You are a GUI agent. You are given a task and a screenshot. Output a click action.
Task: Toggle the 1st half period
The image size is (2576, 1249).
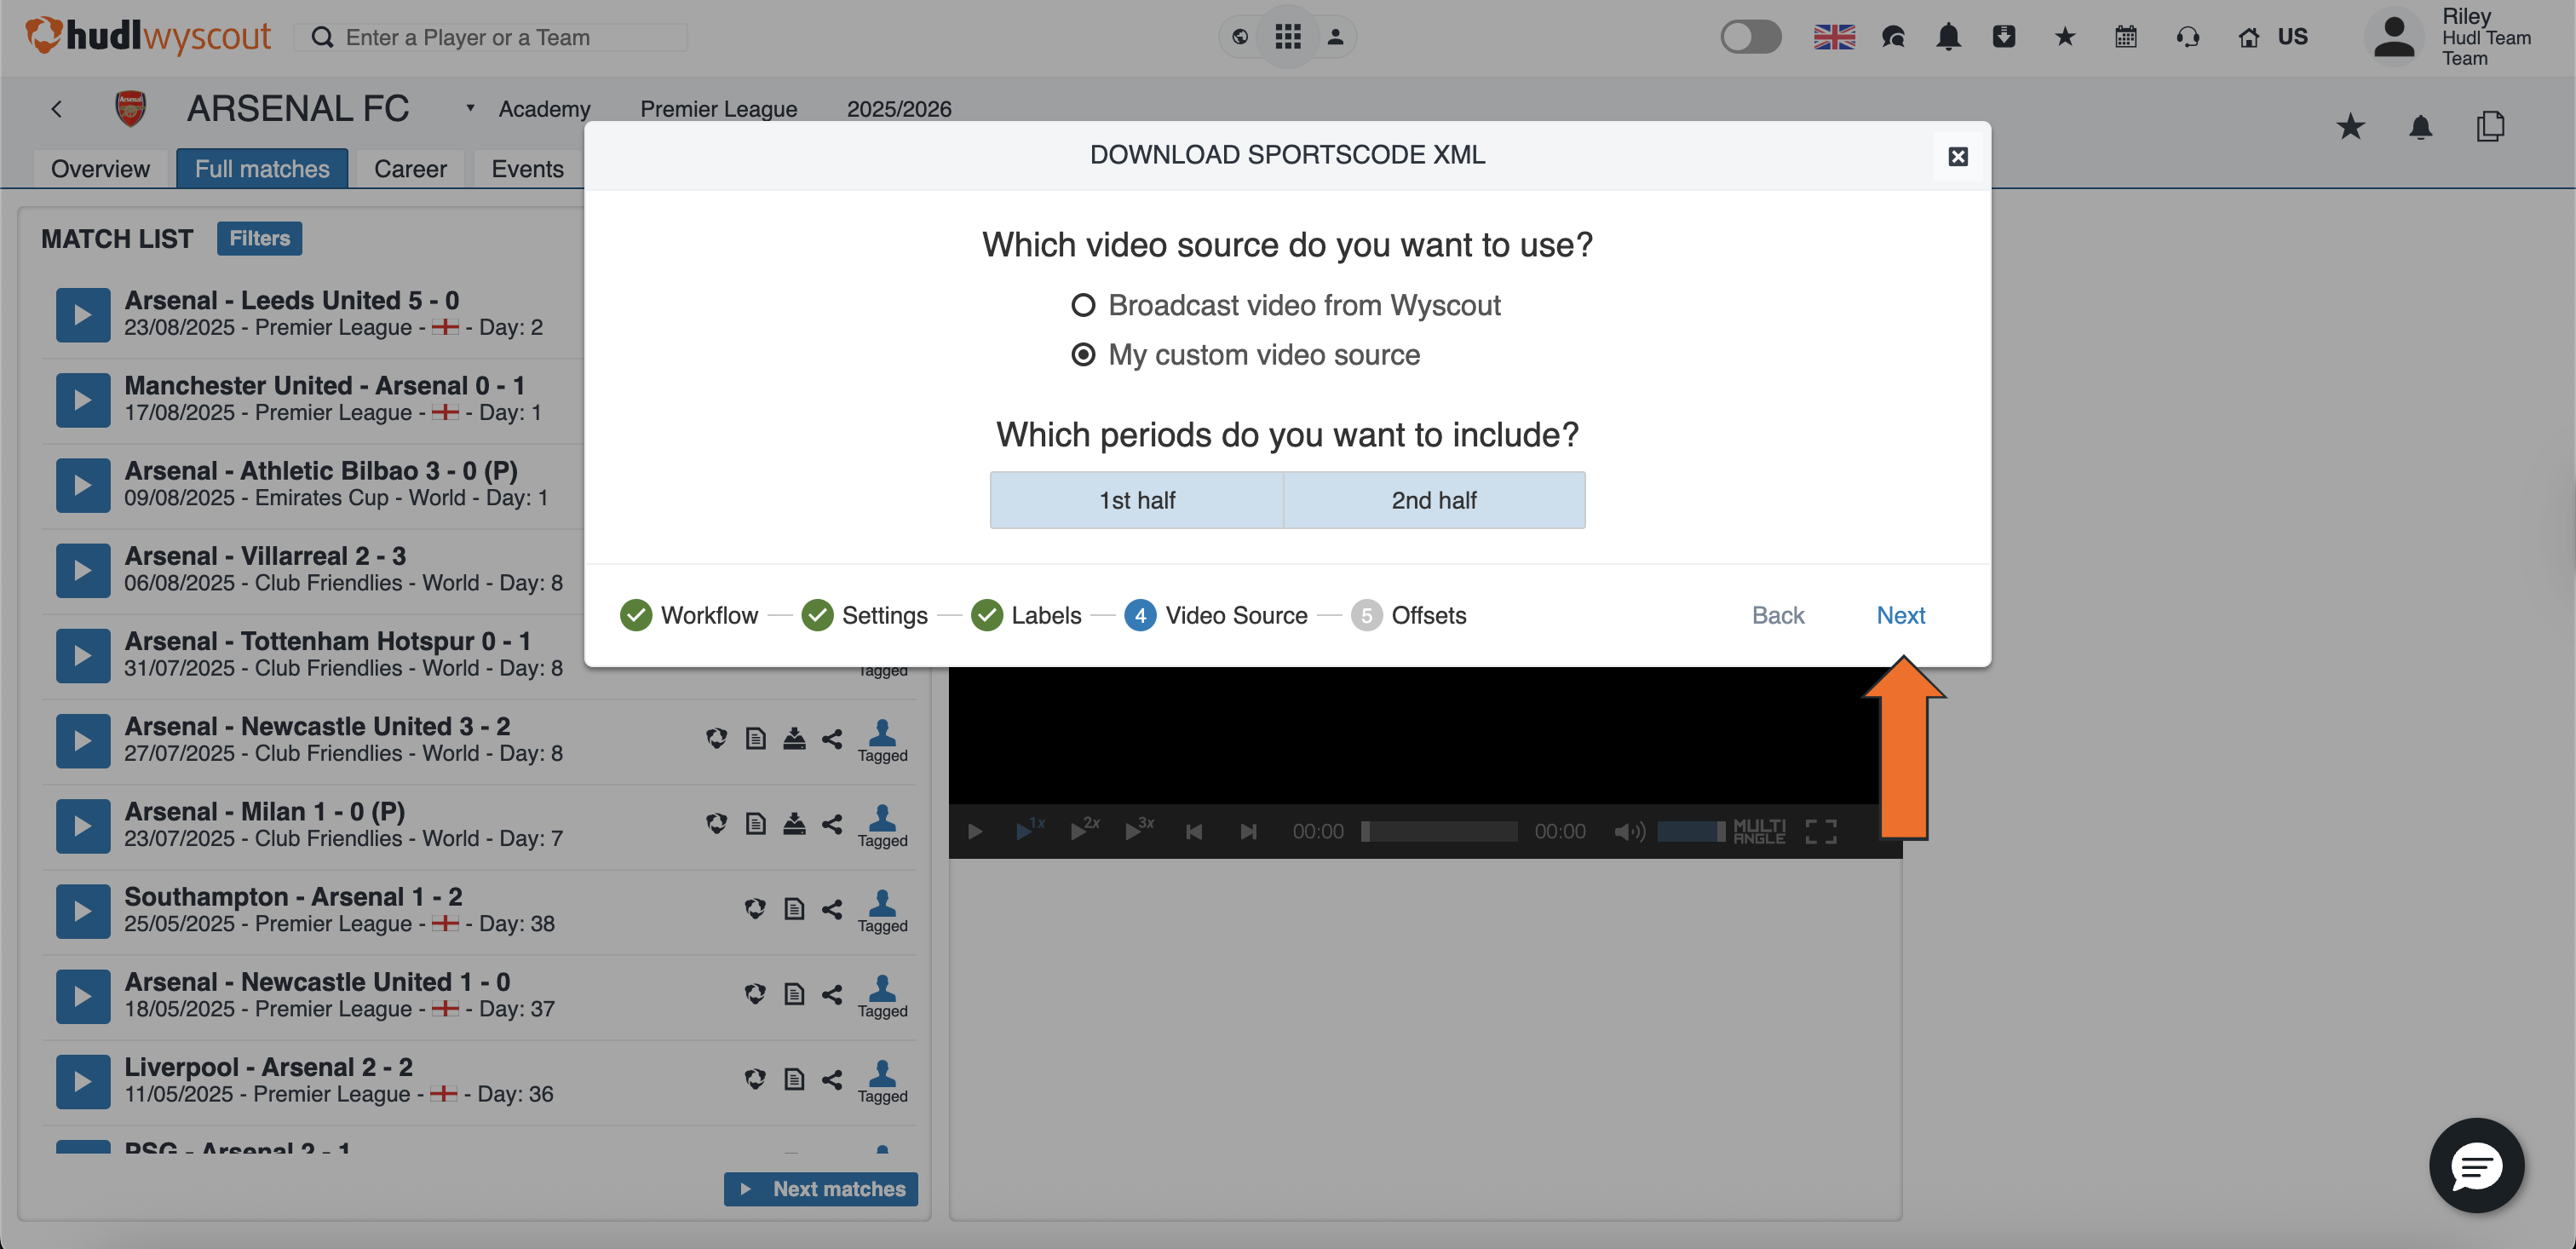1137,500
